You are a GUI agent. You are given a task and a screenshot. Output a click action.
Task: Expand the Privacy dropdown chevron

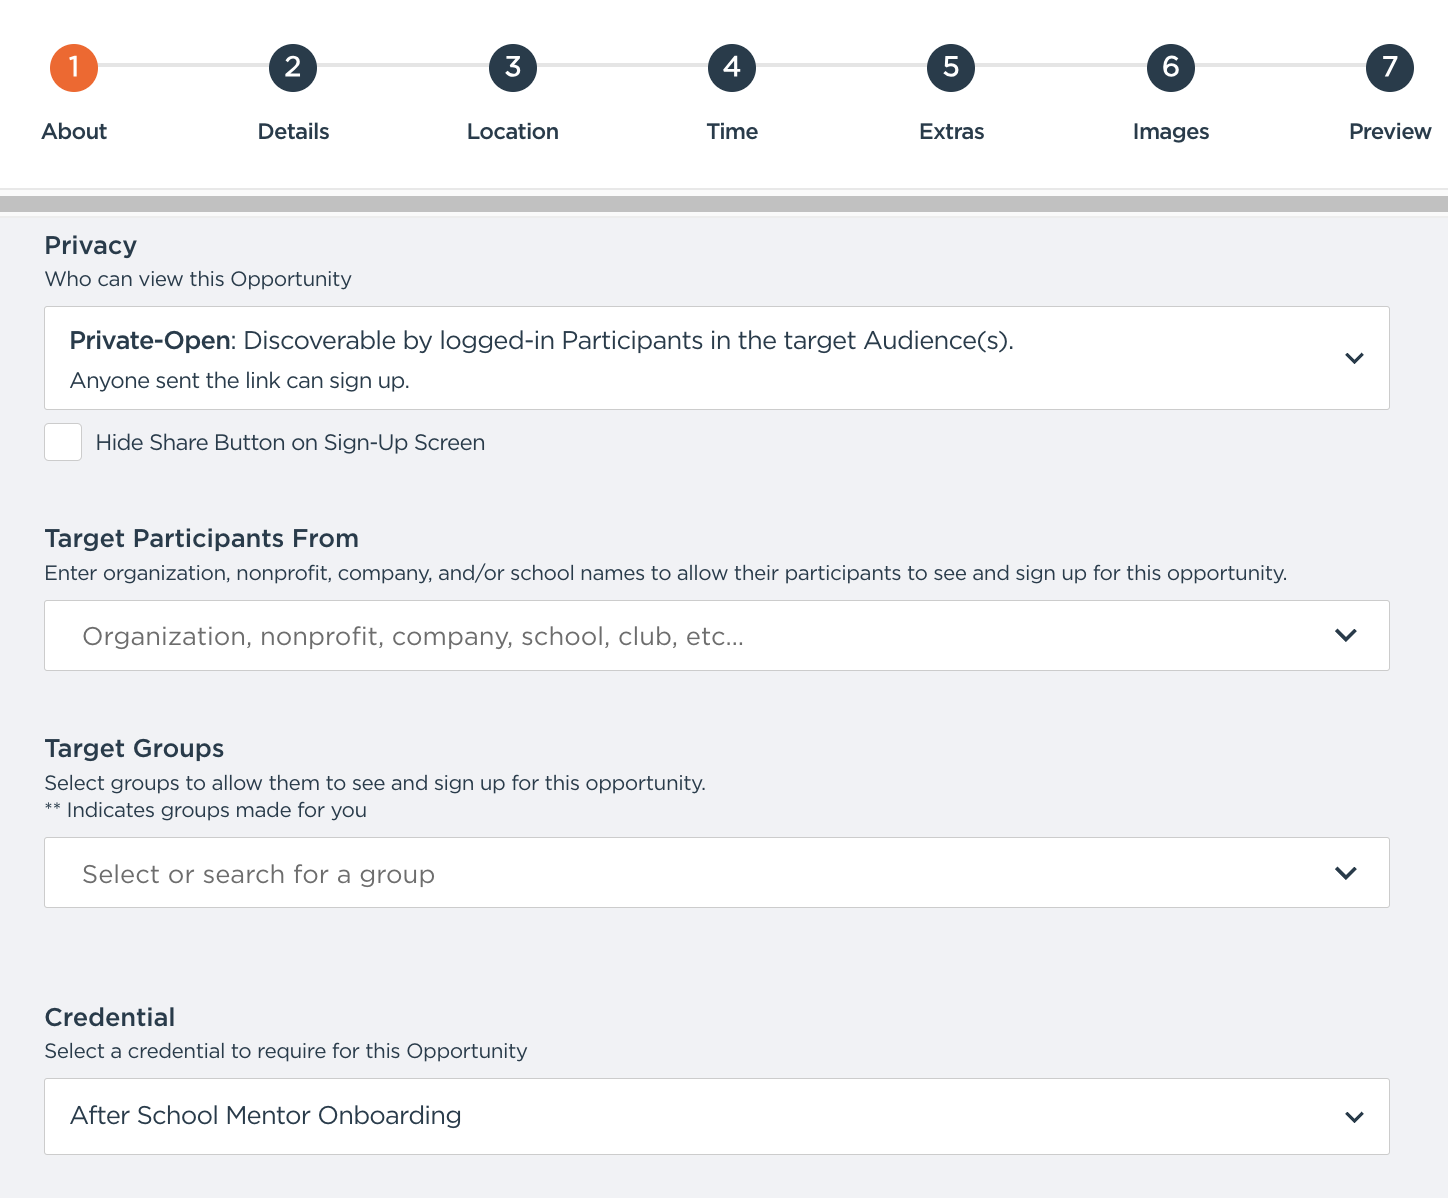pos(1354,358)
